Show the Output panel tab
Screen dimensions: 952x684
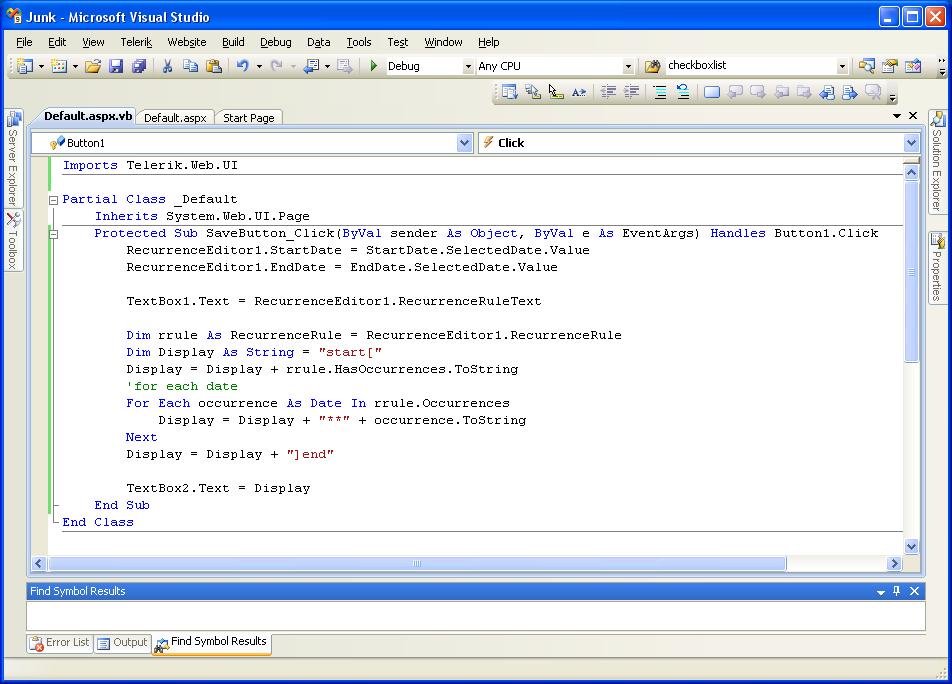123,643
